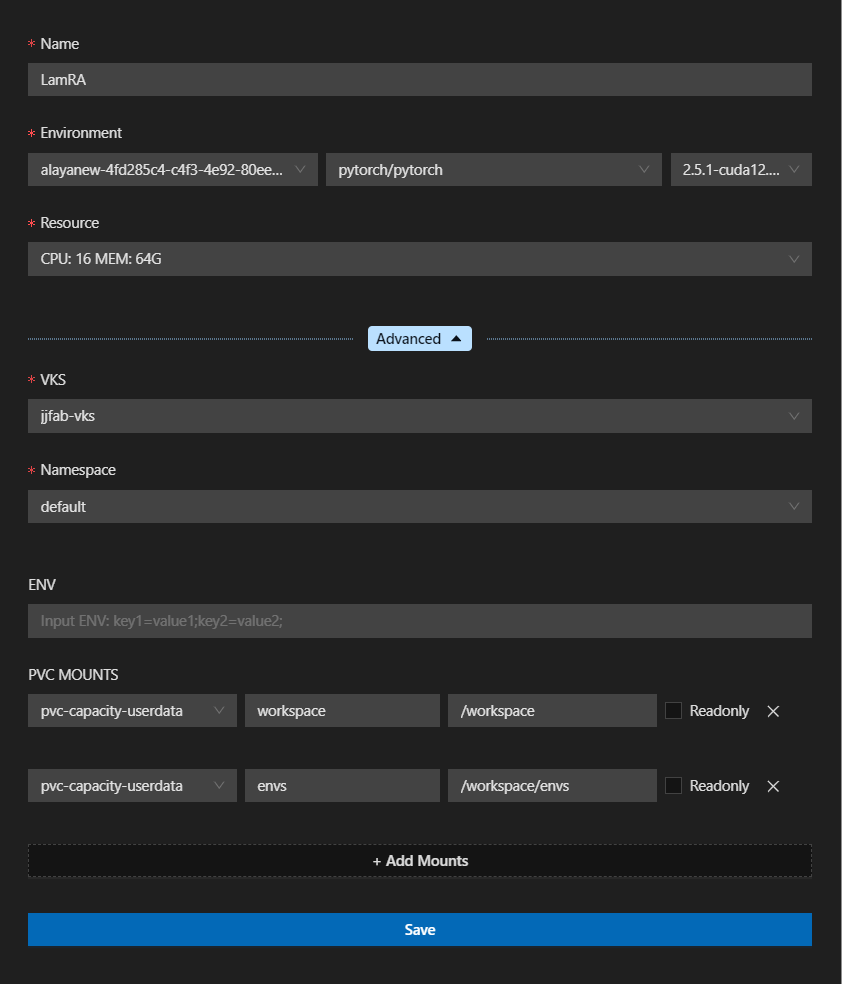Click the workspace sub-path input field
Screen dimensions: 842x984
coord(342,711)
